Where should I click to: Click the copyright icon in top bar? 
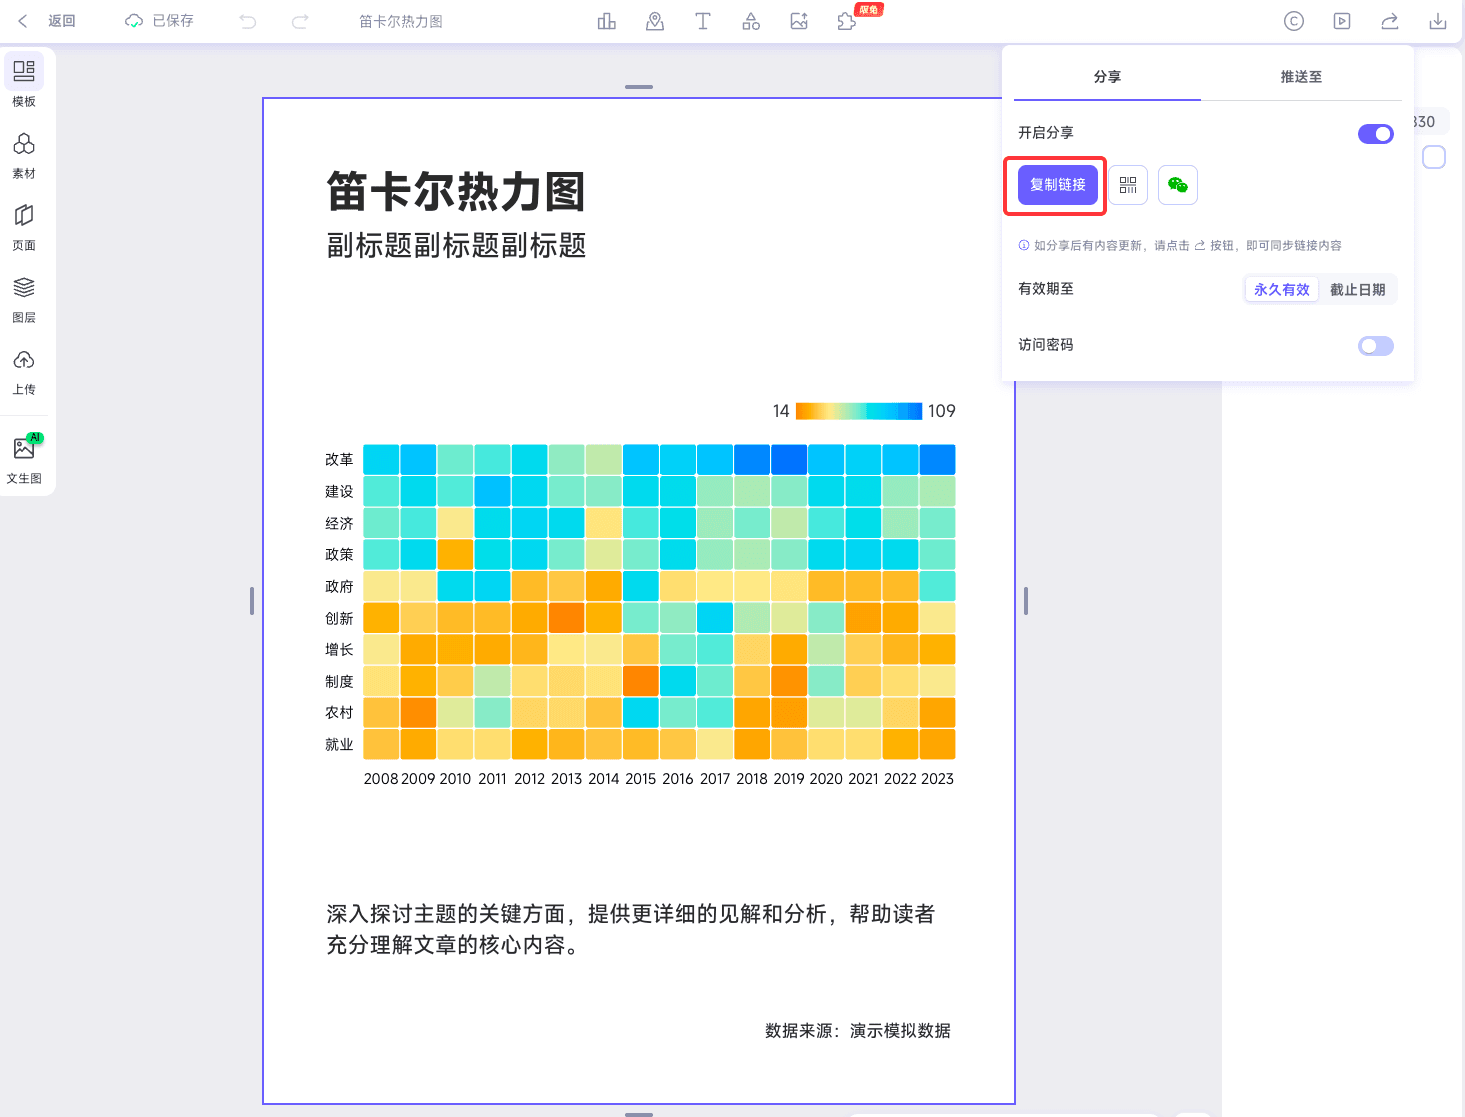pos(1294,21)
